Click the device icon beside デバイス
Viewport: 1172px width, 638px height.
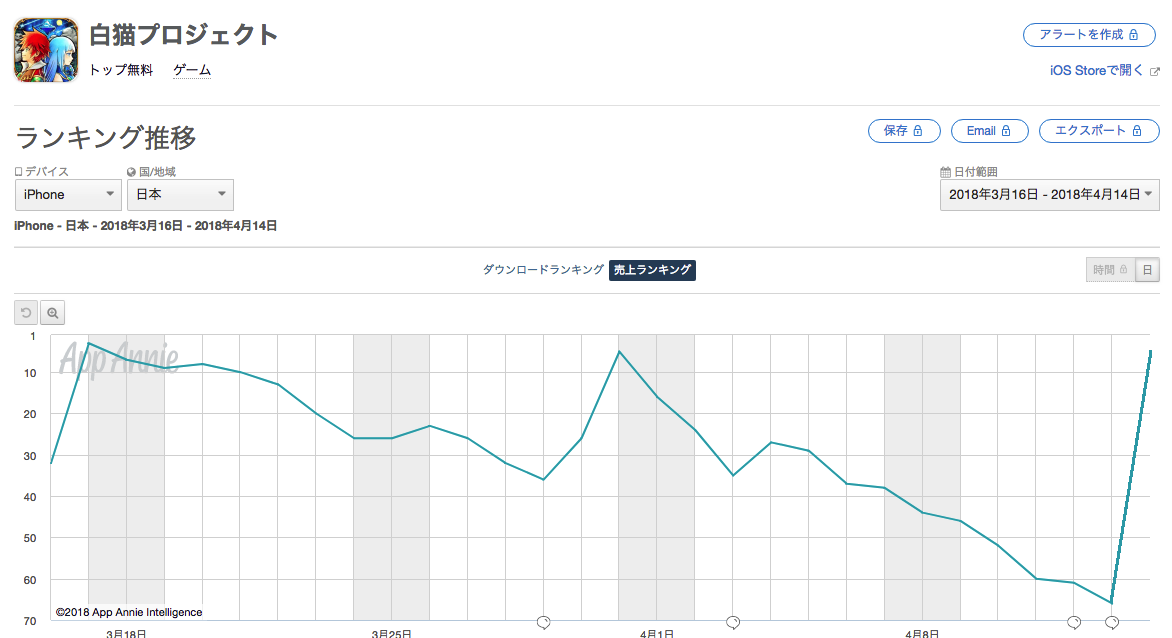(x=19, y=172)
